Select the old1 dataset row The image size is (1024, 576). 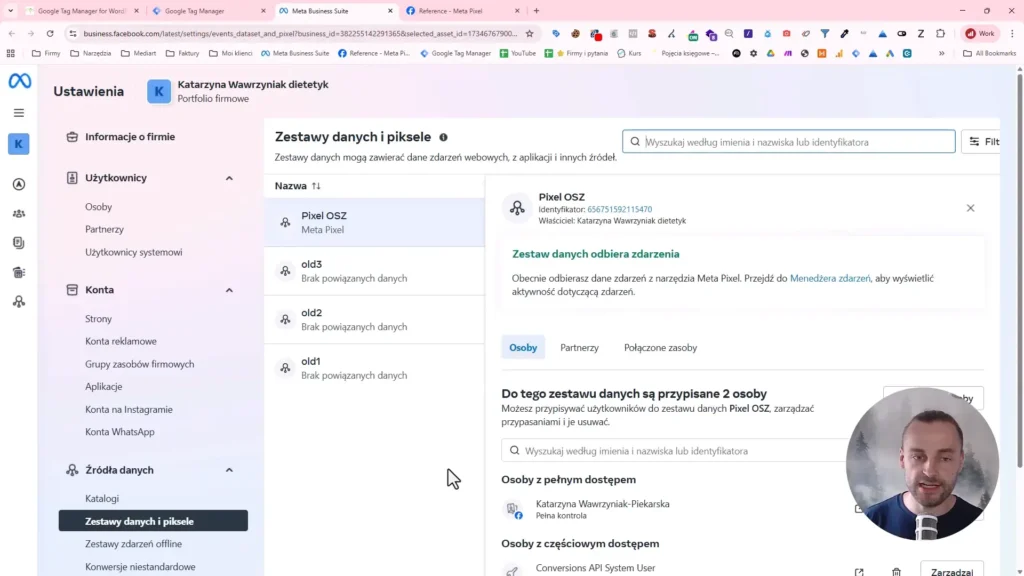374,368
